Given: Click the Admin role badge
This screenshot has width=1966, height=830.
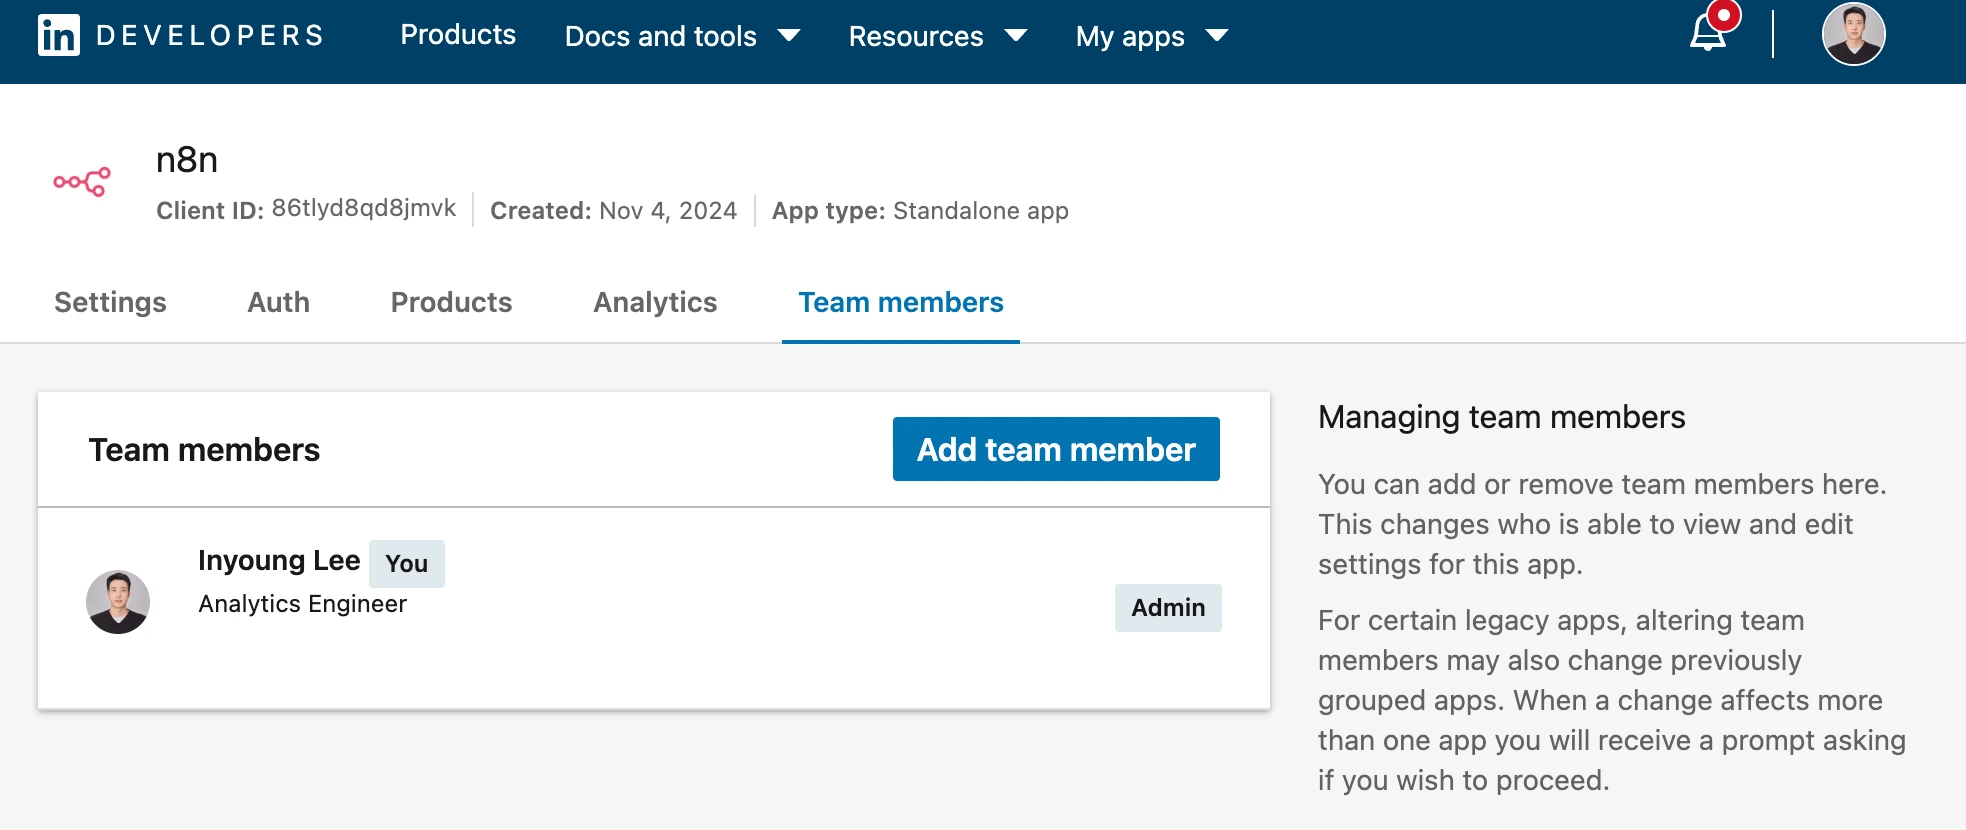Looking at the screenshot, I should (x=1167, y=608).
